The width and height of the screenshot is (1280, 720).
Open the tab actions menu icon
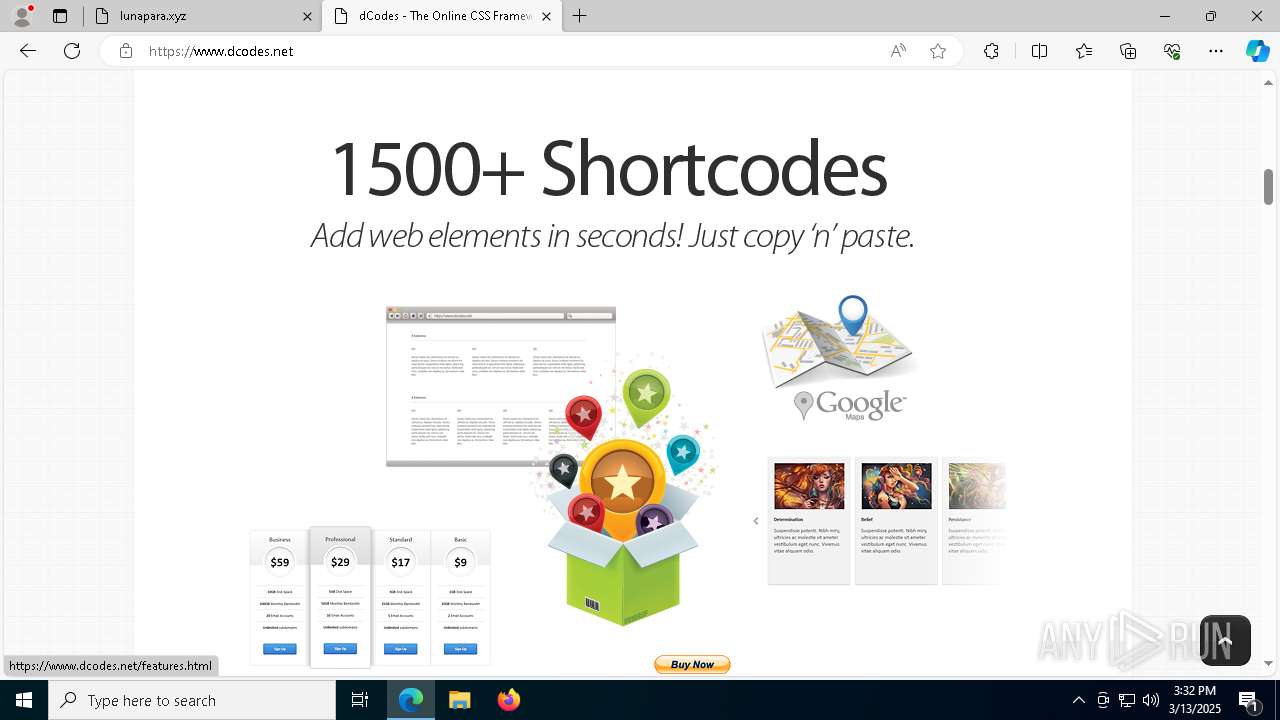tap(60, 16)
